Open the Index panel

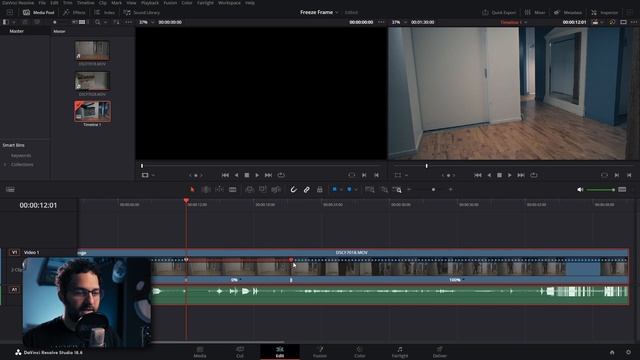(x=104, y=12)
